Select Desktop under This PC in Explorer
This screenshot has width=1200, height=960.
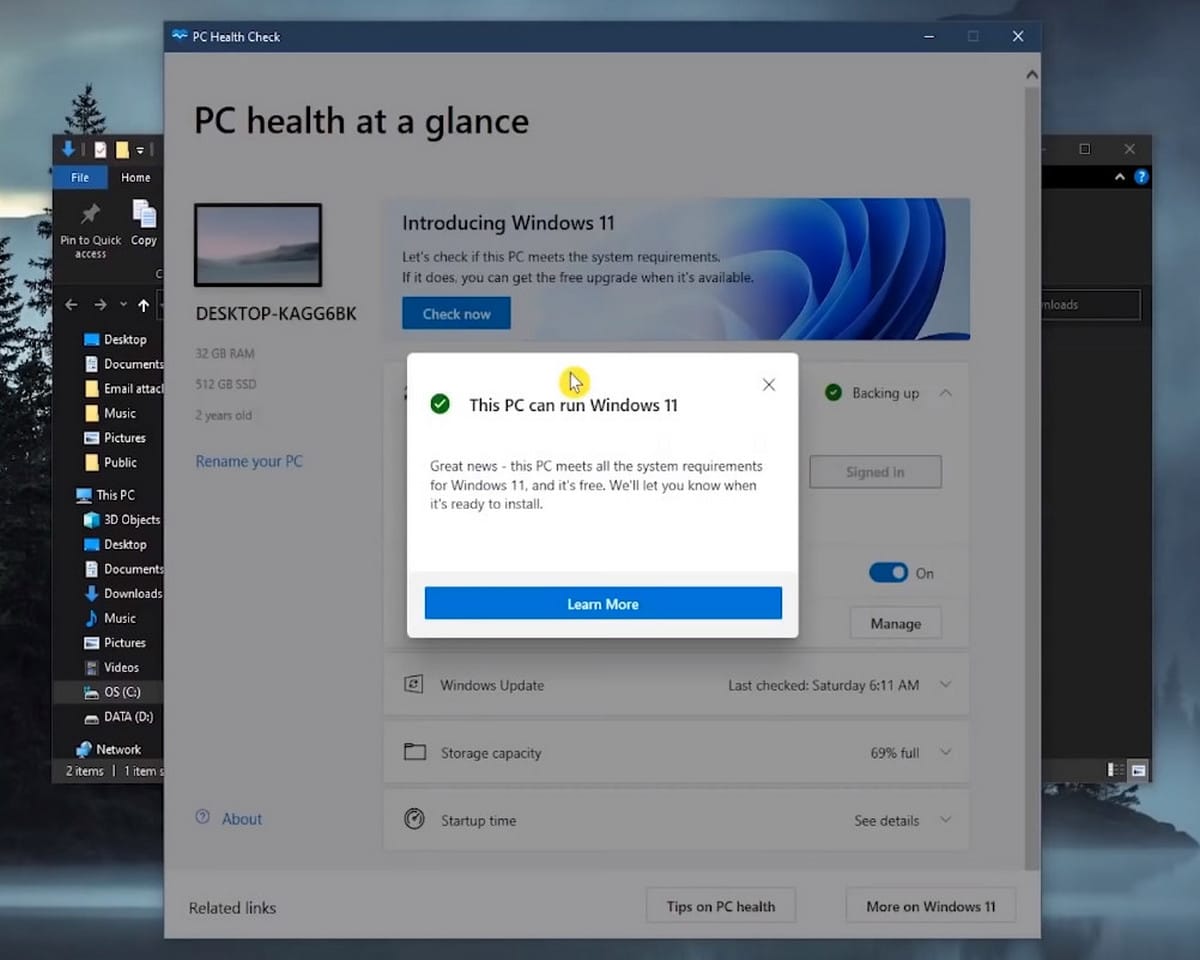pos(115,544)
